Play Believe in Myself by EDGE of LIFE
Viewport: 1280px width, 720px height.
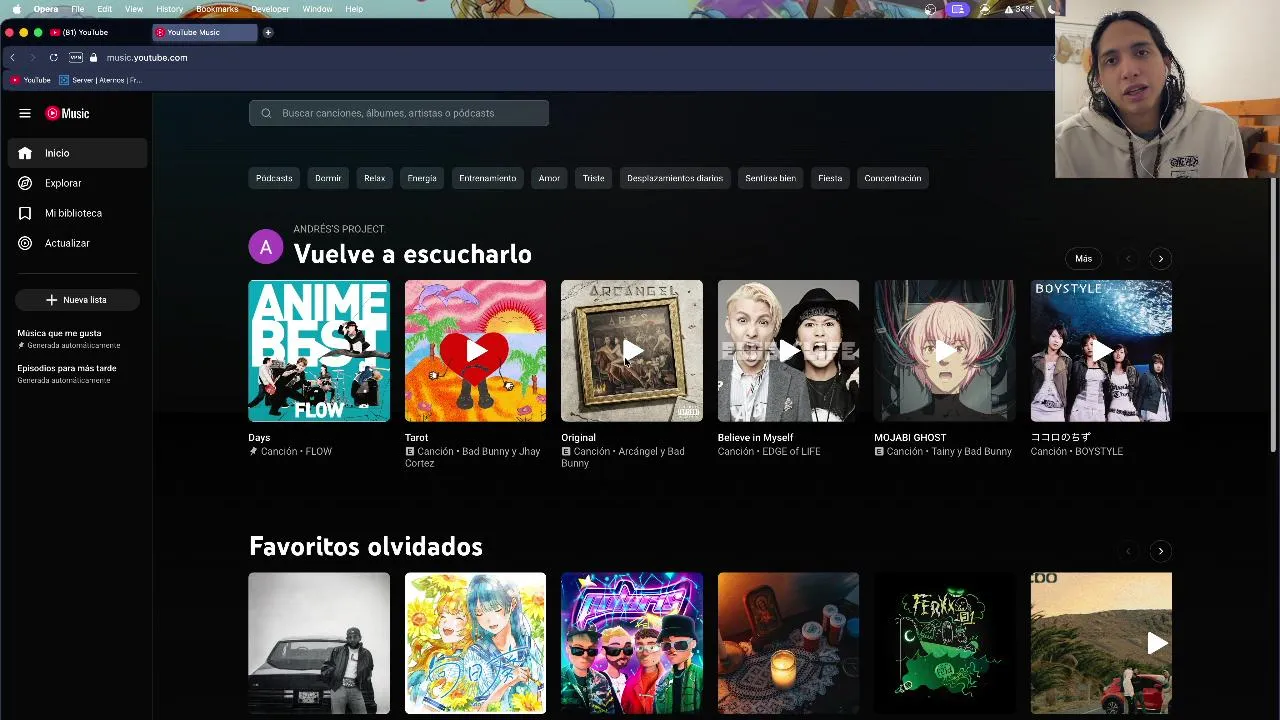788,351
